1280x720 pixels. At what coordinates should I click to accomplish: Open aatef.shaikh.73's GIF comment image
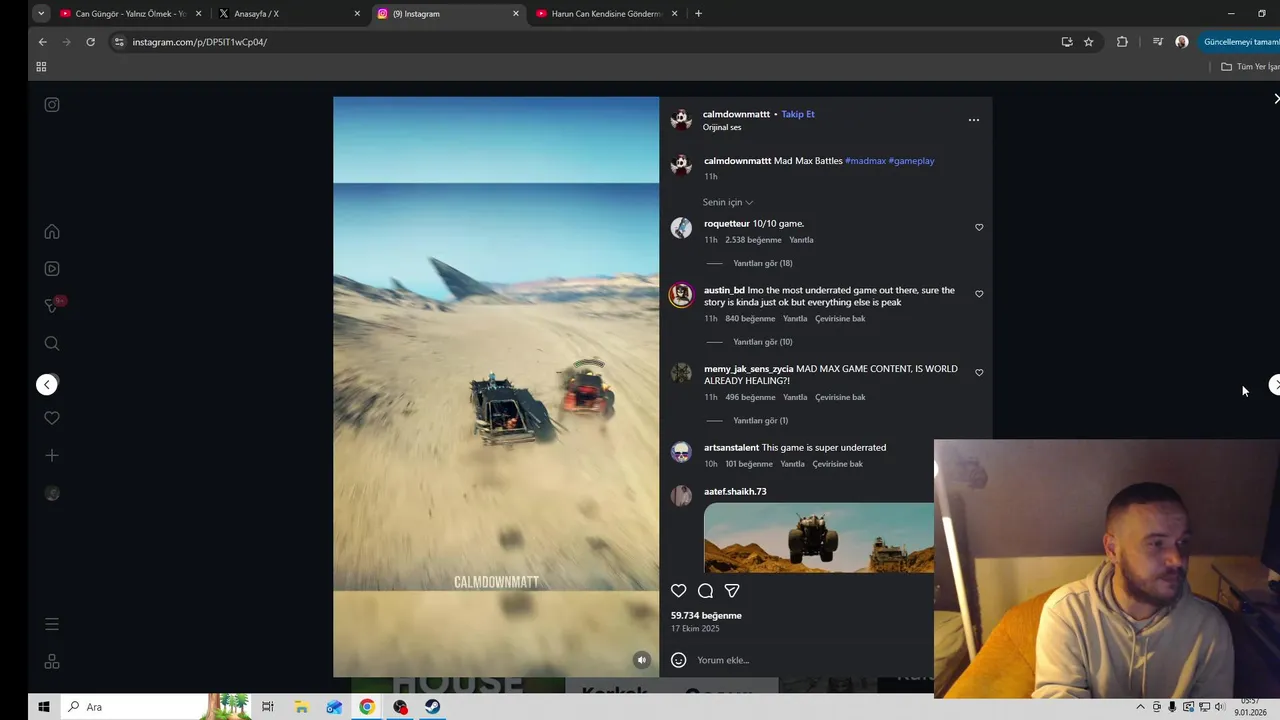click(x=819, y=538)
